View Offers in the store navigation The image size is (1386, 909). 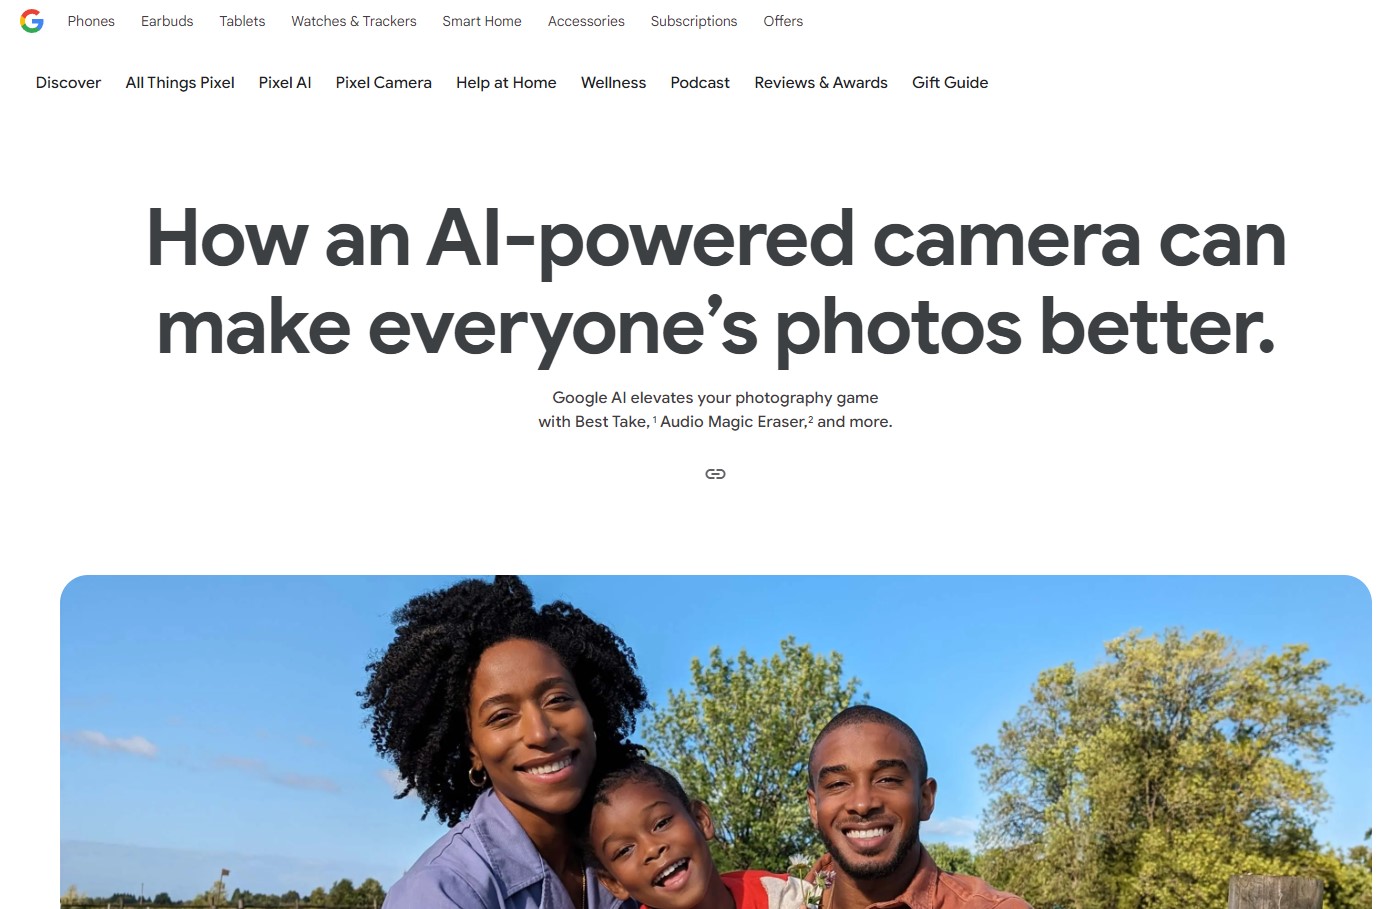coord(783,21)
